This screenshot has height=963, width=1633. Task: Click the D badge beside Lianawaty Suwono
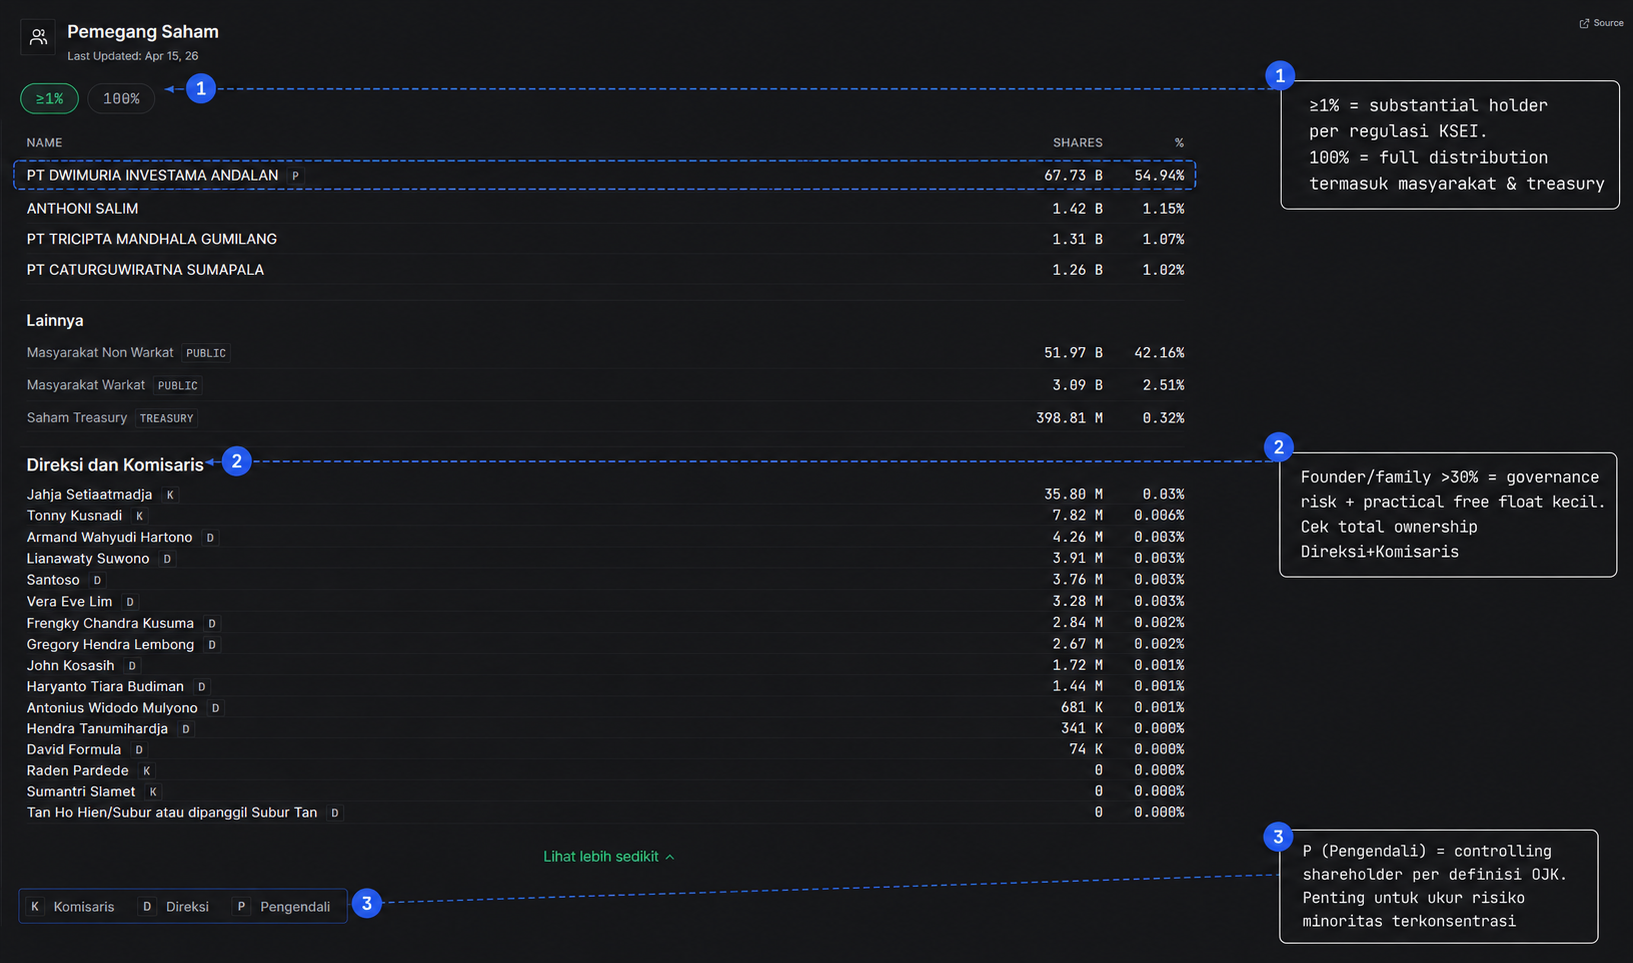tap(167, 559)
